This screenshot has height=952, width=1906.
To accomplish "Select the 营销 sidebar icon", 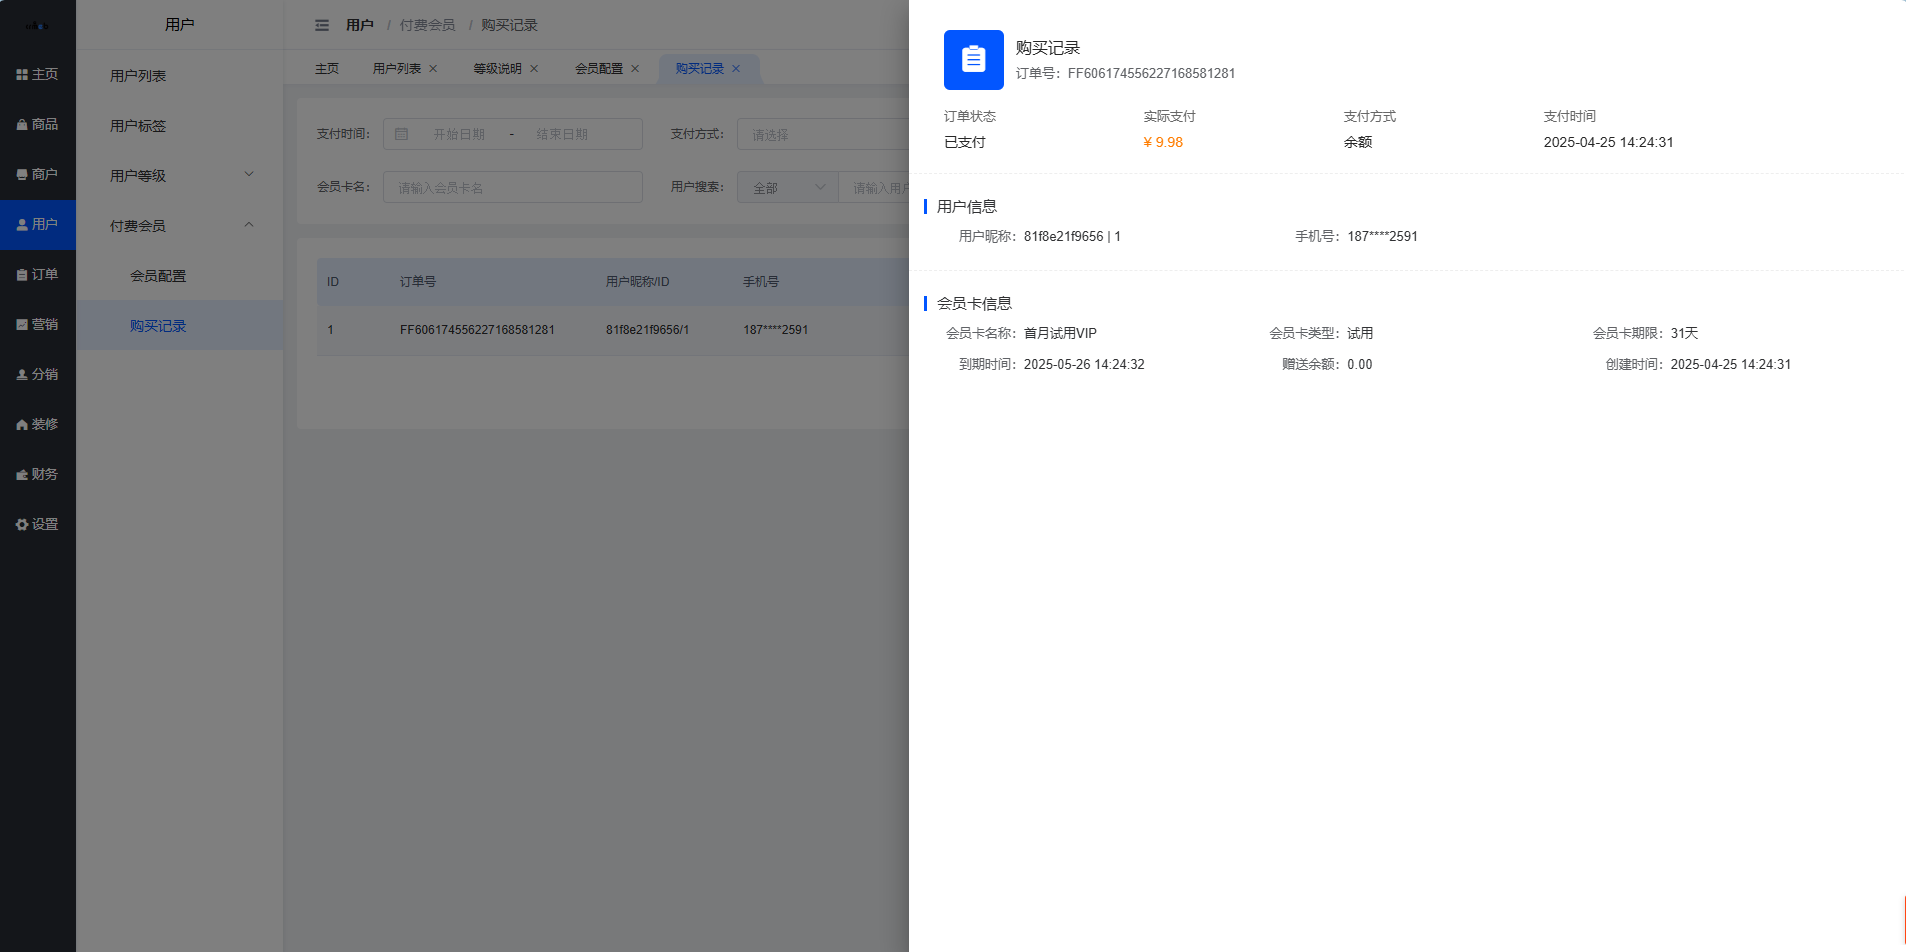I will 38,323.
